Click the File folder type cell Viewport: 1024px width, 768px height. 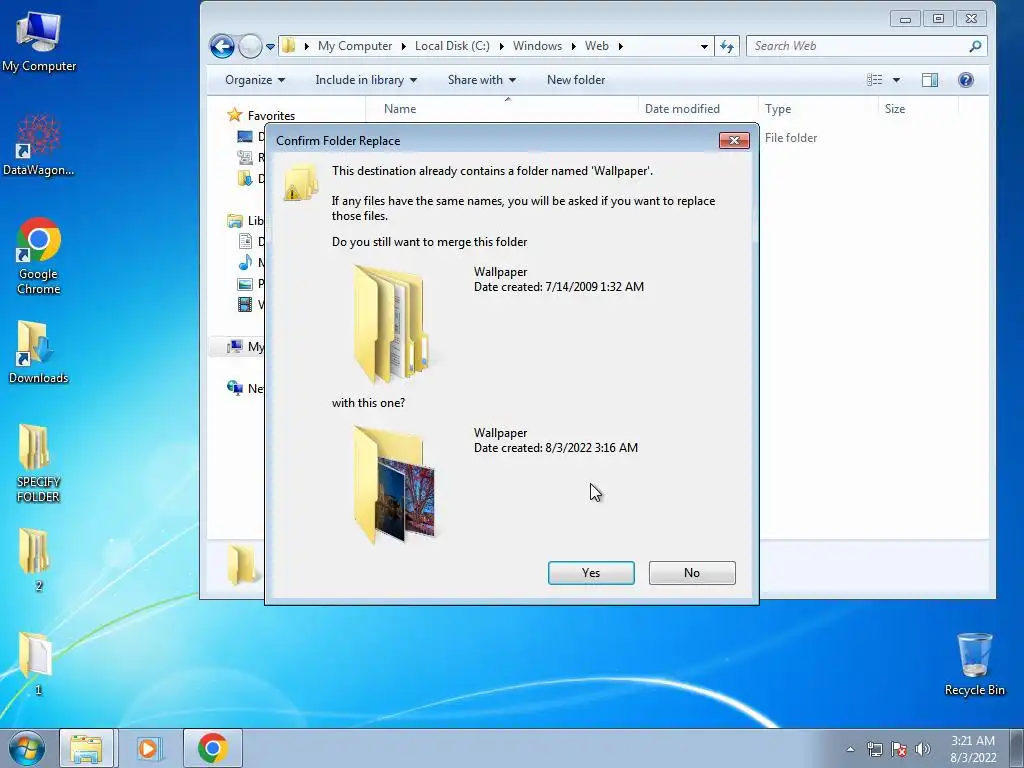791,138
